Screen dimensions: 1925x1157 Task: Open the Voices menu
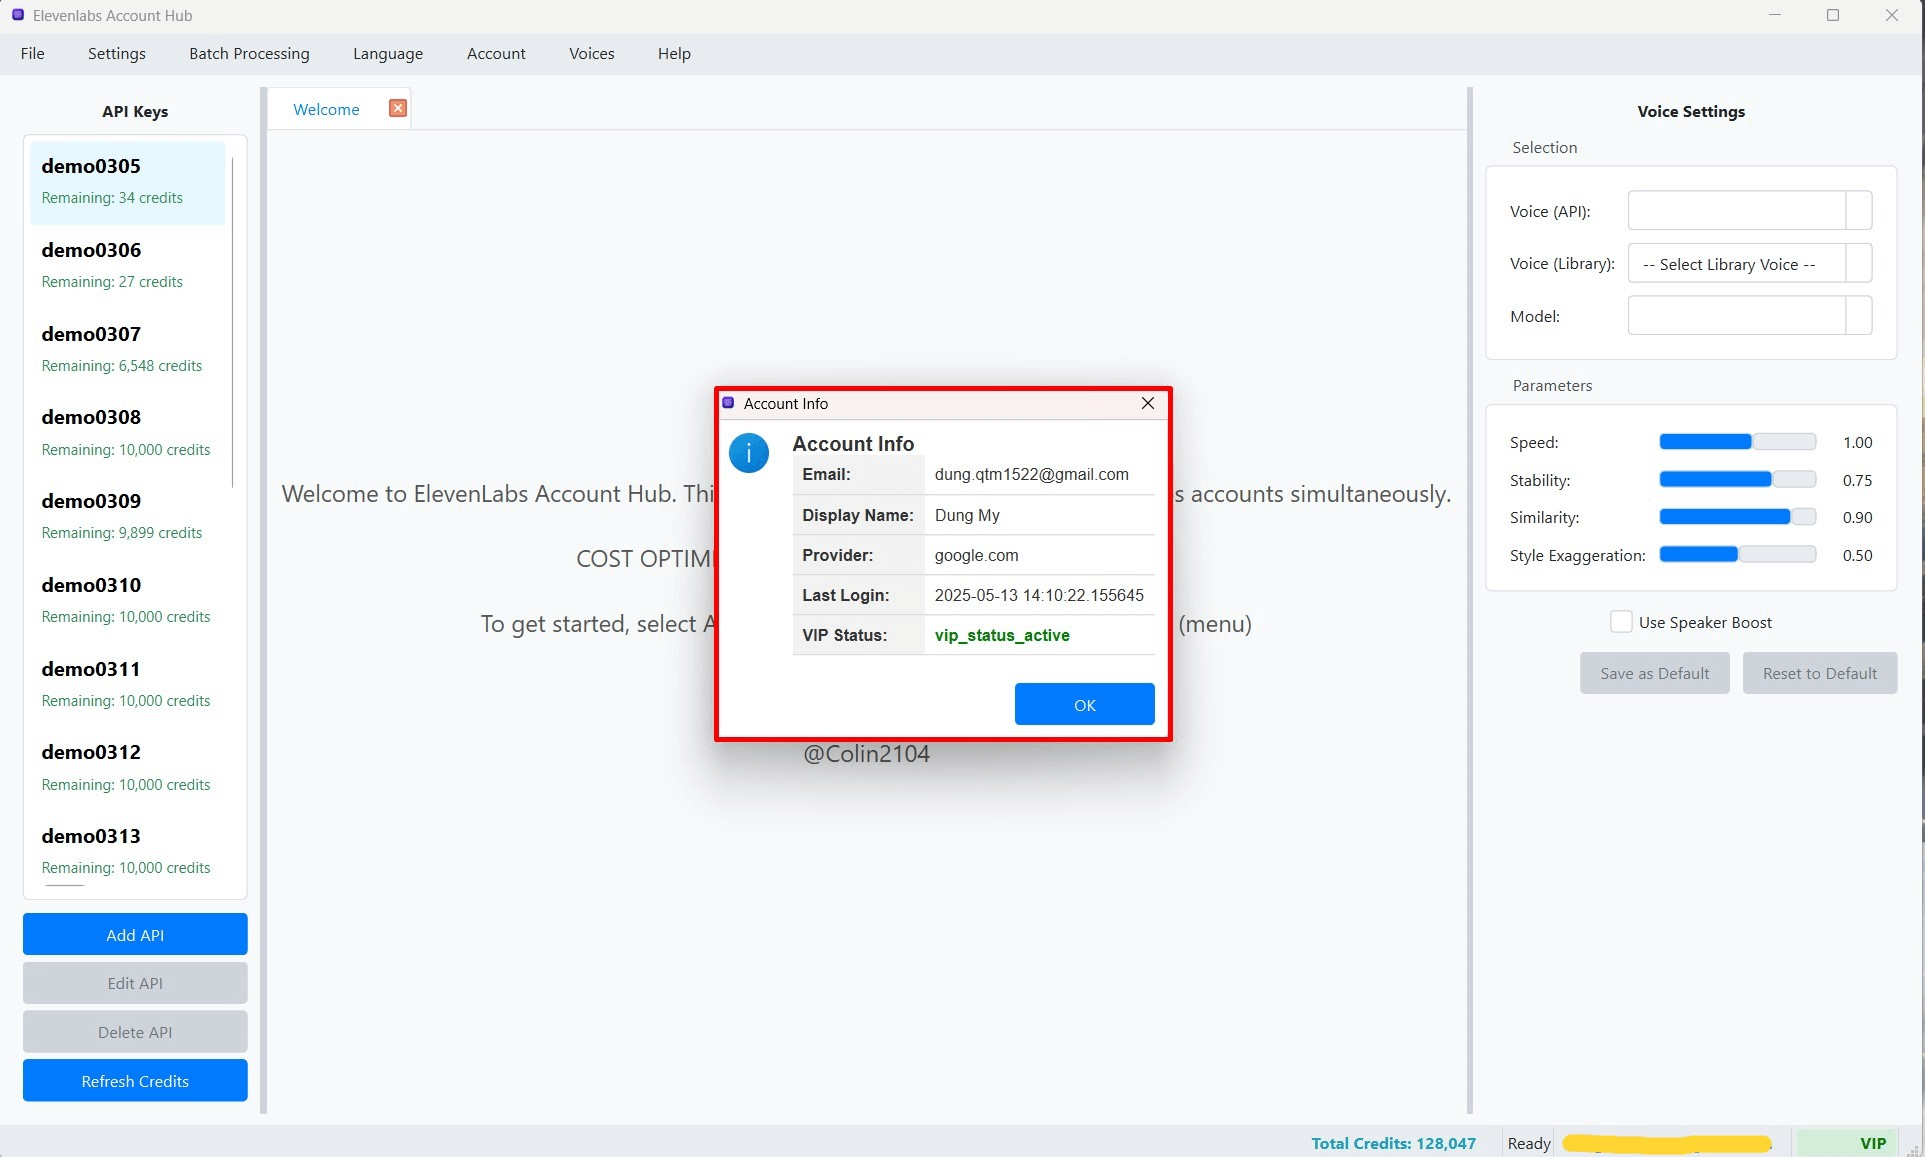pyautogui.click(x=591, y=54)
